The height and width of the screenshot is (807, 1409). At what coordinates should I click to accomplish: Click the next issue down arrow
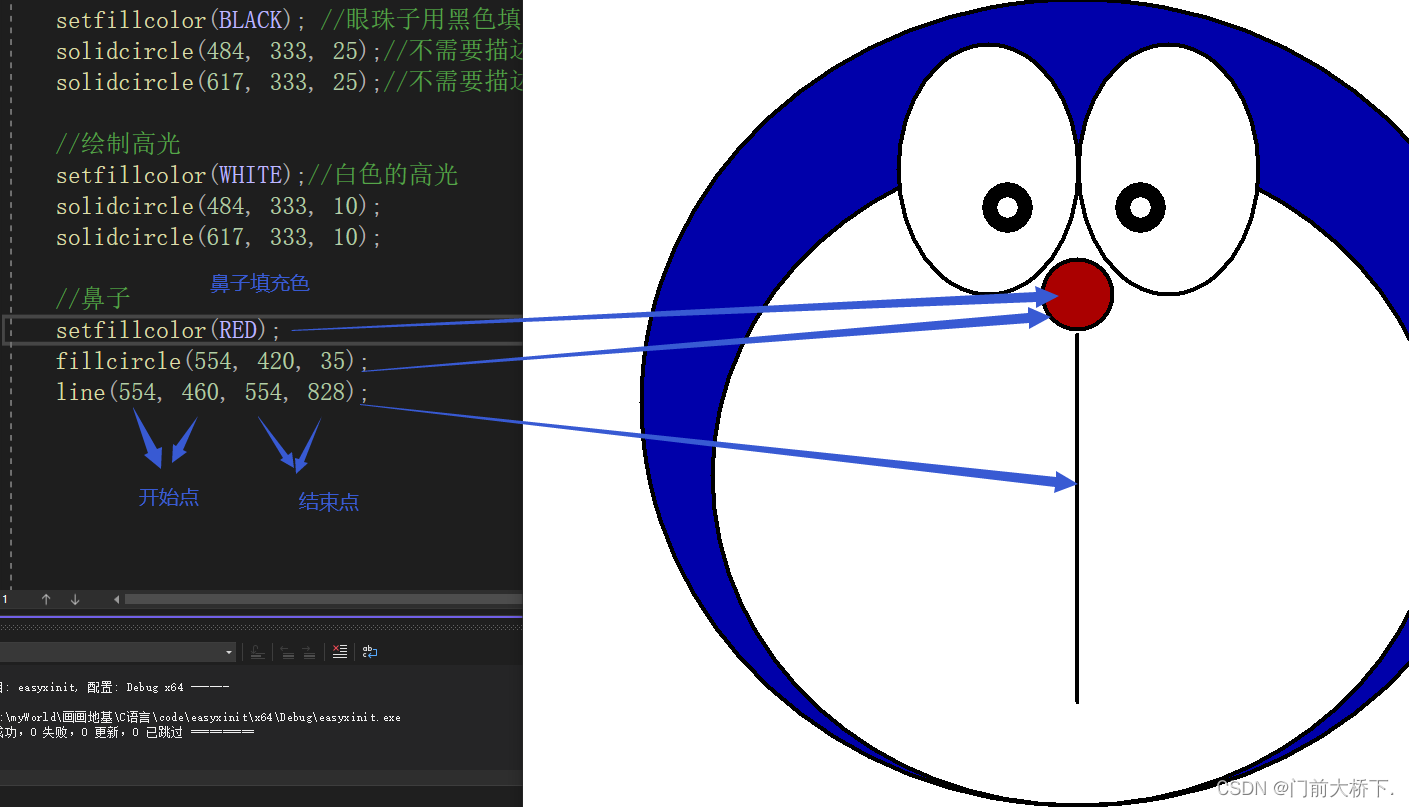[75, 599]
